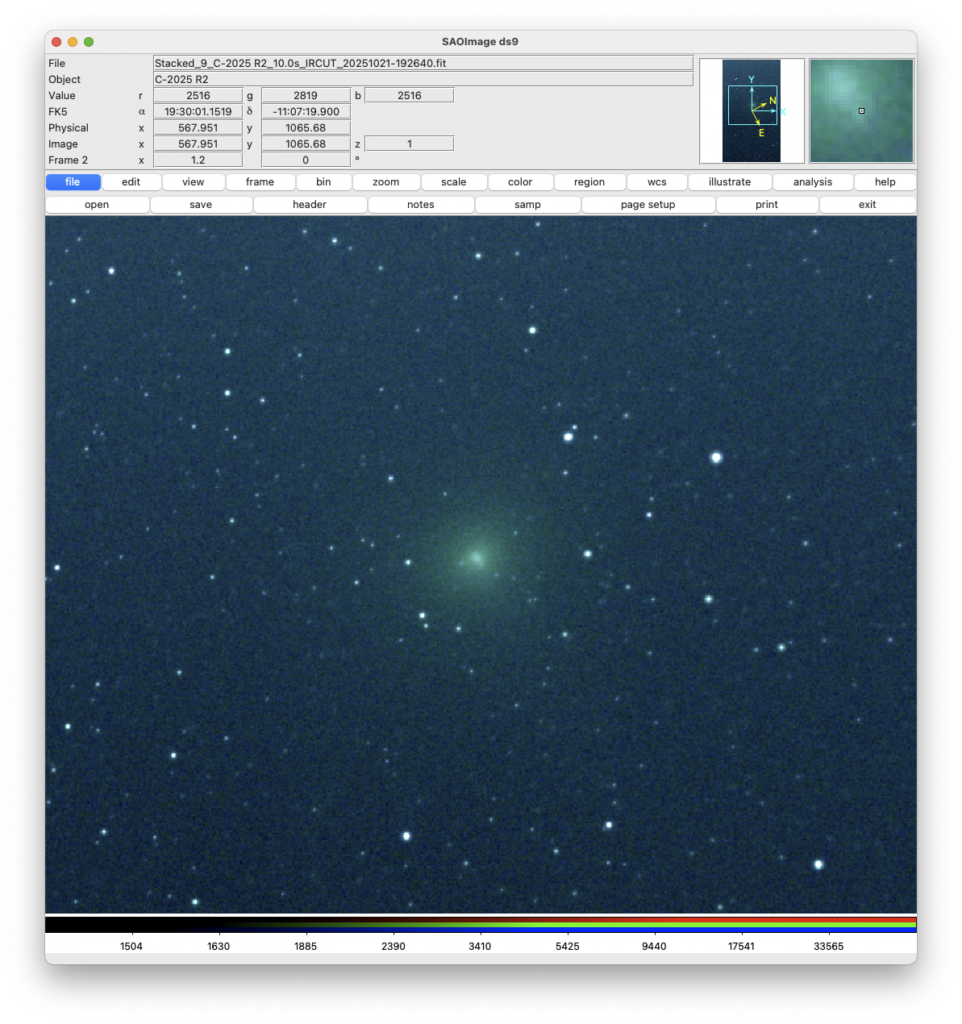Click the panner overview thumbnail

pos(751,111)
